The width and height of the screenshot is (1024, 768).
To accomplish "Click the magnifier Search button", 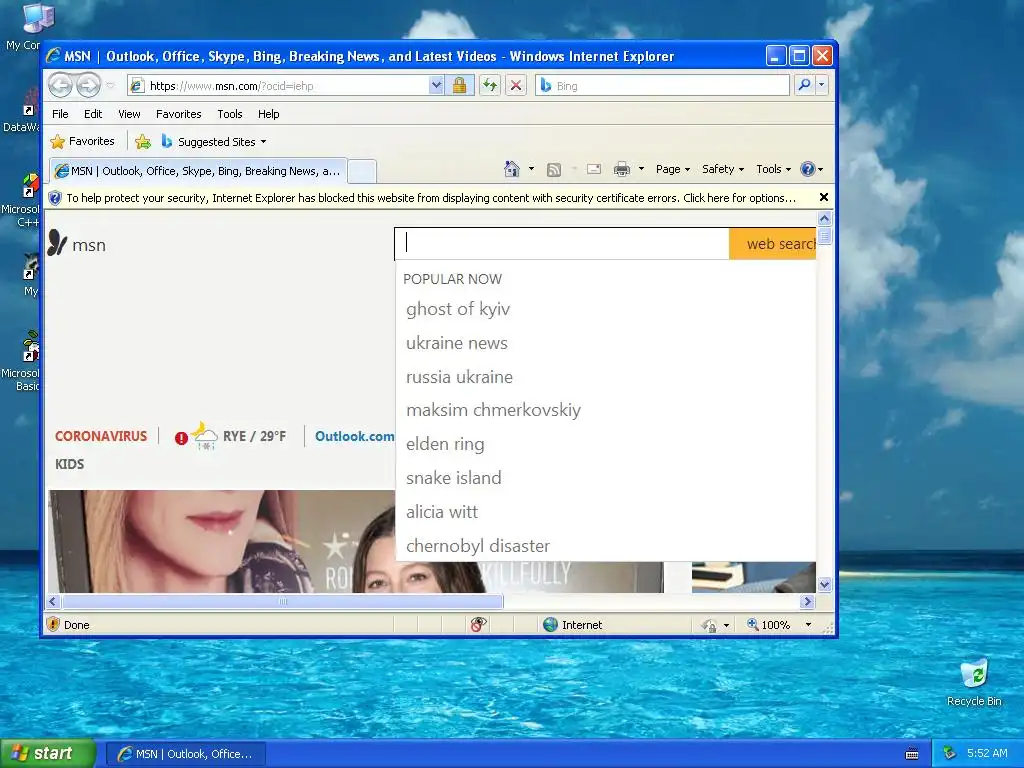I will pyautogui.click(x=805, y=86).
